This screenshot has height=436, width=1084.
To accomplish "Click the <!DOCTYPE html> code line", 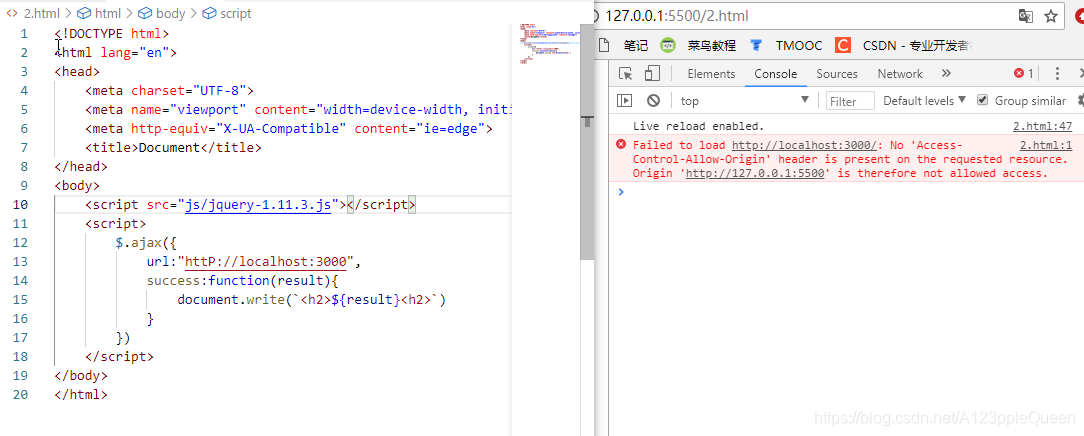I will [112, 34].
